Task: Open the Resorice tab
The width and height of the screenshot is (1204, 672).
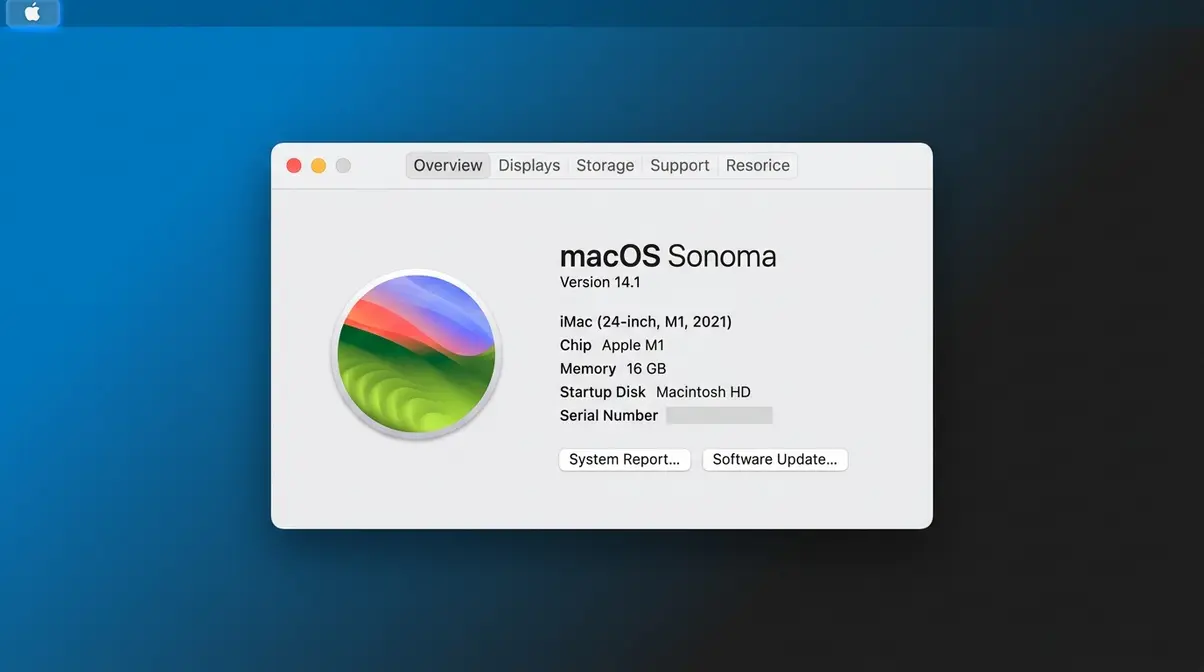Action: coord(758,165)
